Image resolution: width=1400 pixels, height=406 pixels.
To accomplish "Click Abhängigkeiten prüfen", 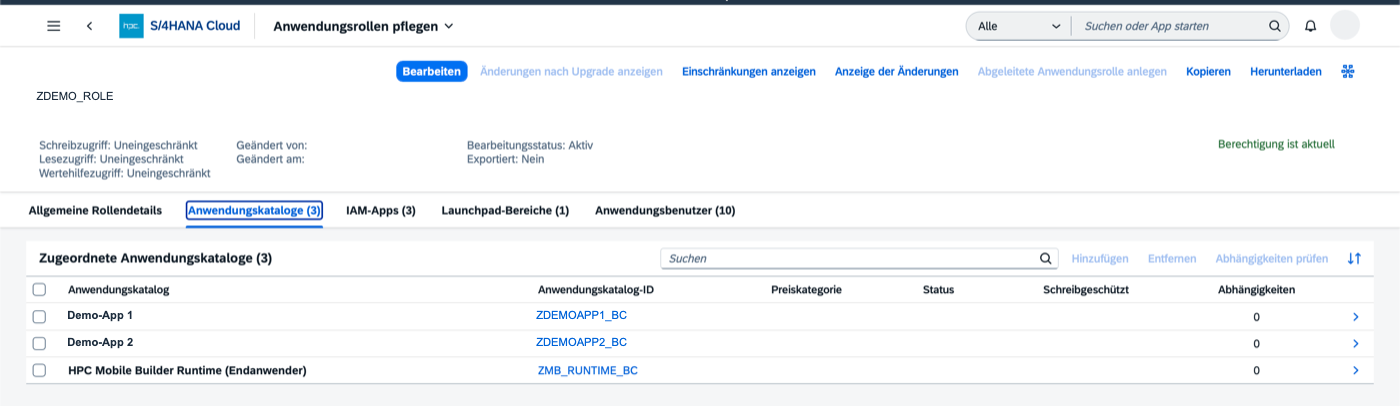I will click(1272, 258).
